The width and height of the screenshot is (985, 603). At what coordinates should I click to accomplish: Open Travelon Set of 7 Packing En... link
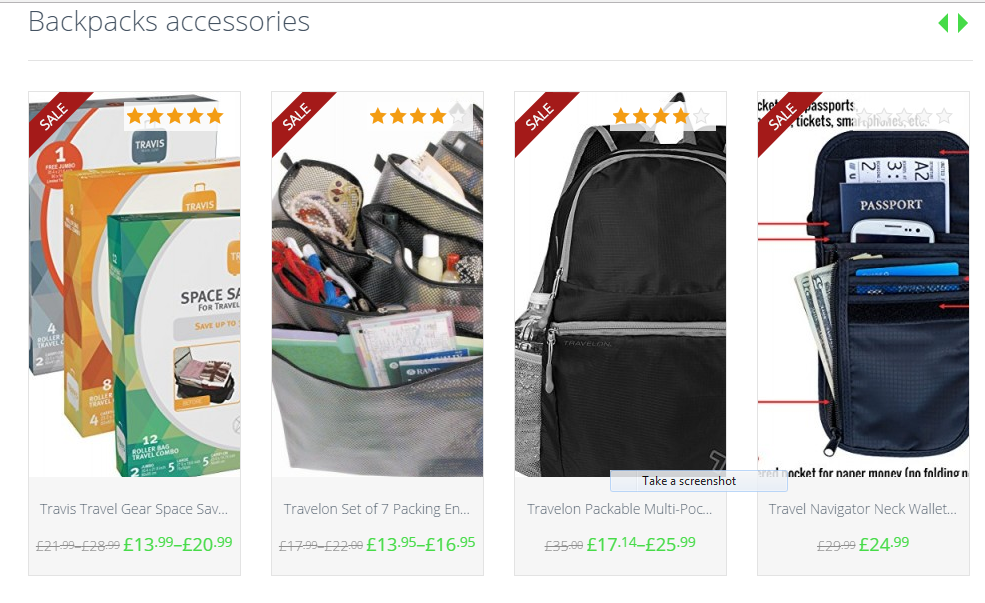pos(377,509)
